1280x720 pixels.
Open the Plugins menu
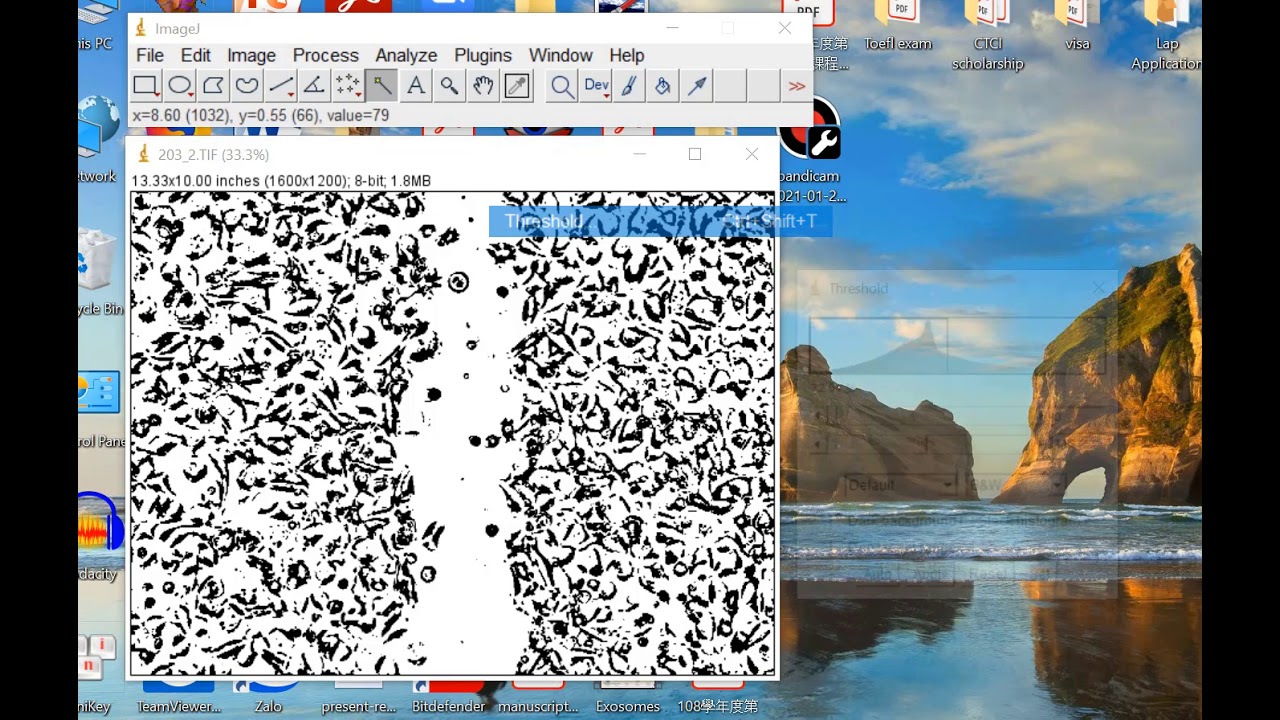click(x=483, y=55)
